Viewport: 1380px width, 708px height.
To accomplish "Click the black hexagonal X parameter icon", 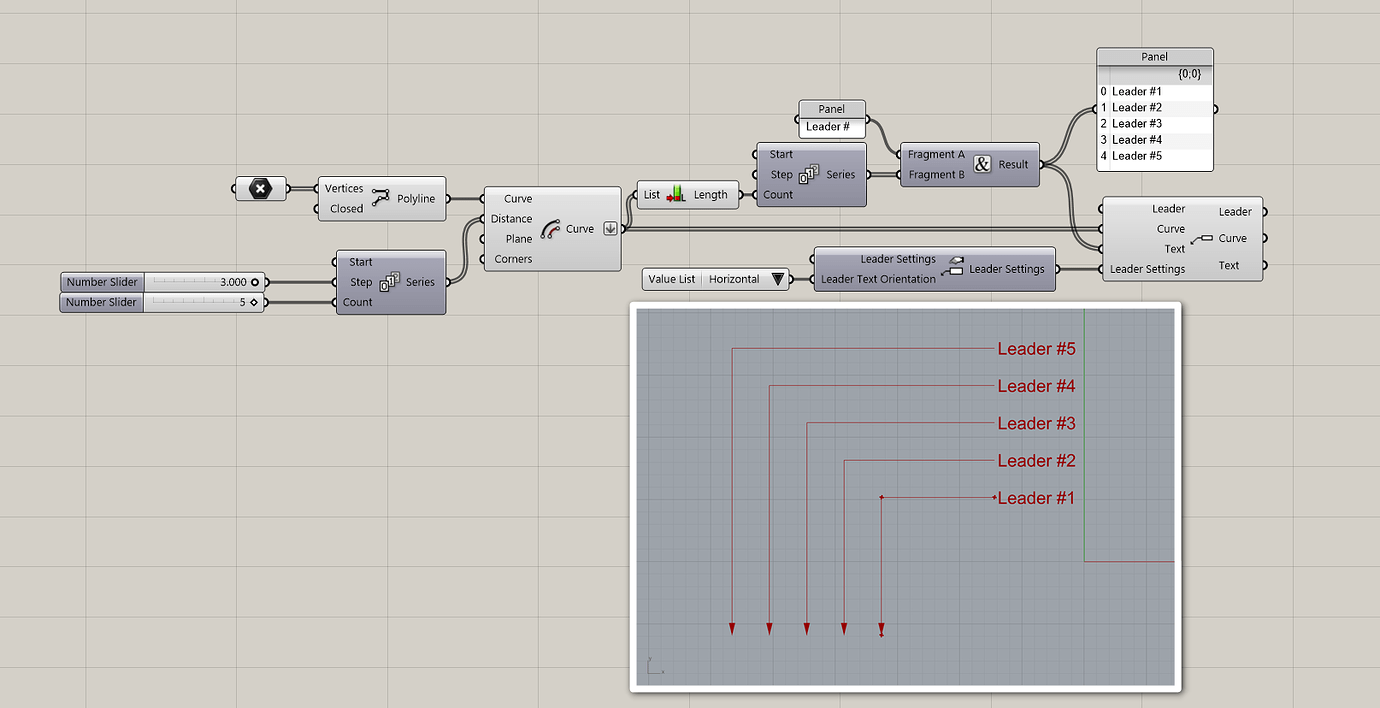I will click(260, 188).
